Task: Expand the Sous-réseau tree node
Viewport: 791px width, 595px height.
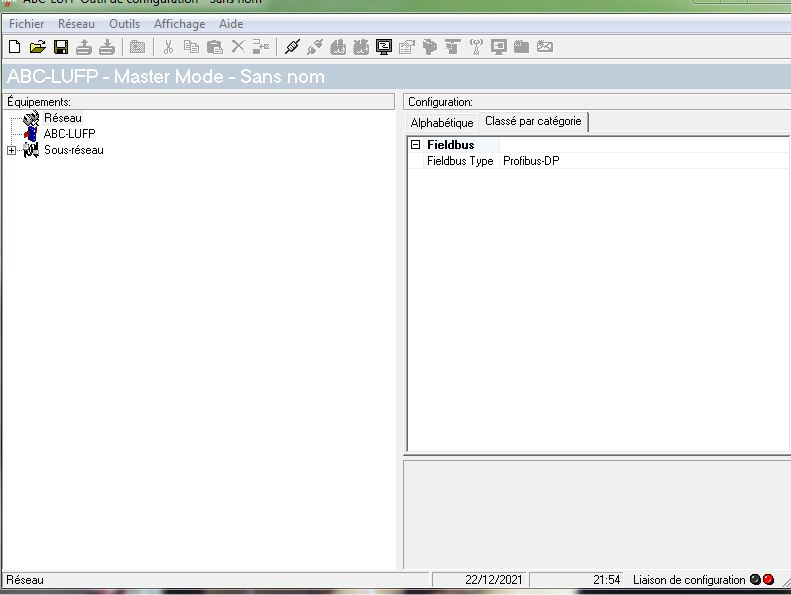Action: click(11, 151)
